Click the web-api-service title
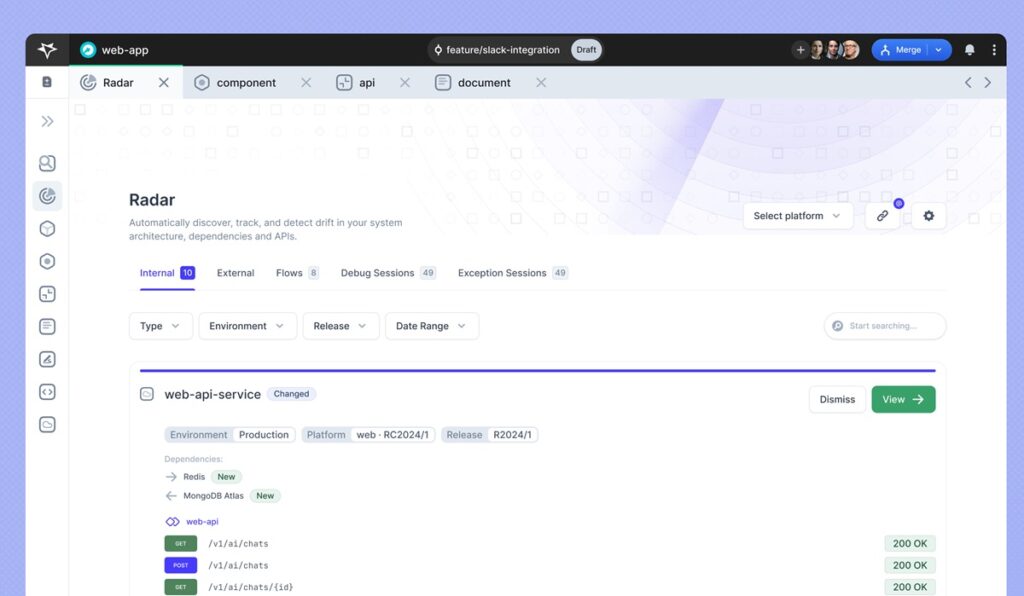Screen dimensions: 1024x596 (x=212, y=394)
